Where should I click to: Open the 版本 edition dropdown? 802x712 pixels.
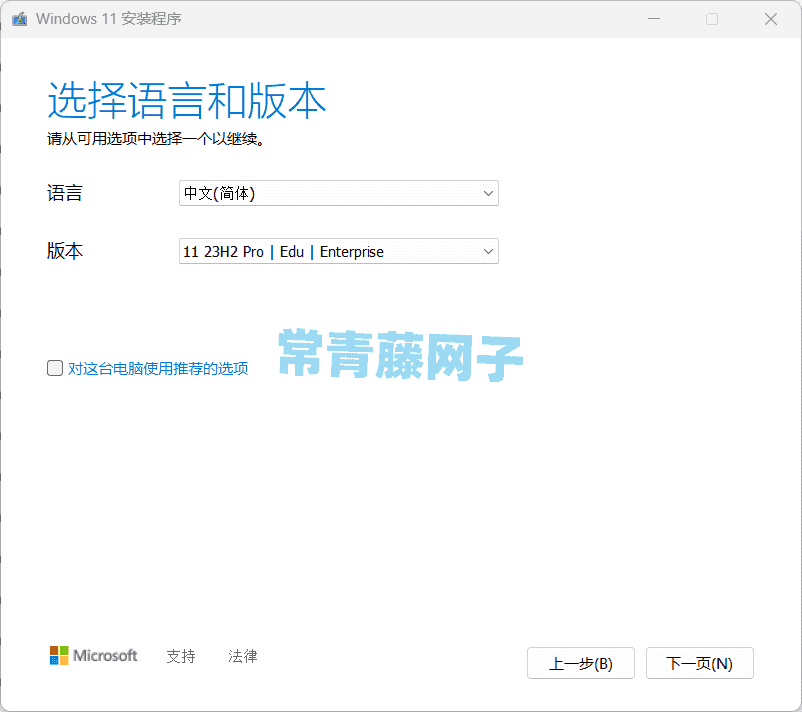[339, 251]
